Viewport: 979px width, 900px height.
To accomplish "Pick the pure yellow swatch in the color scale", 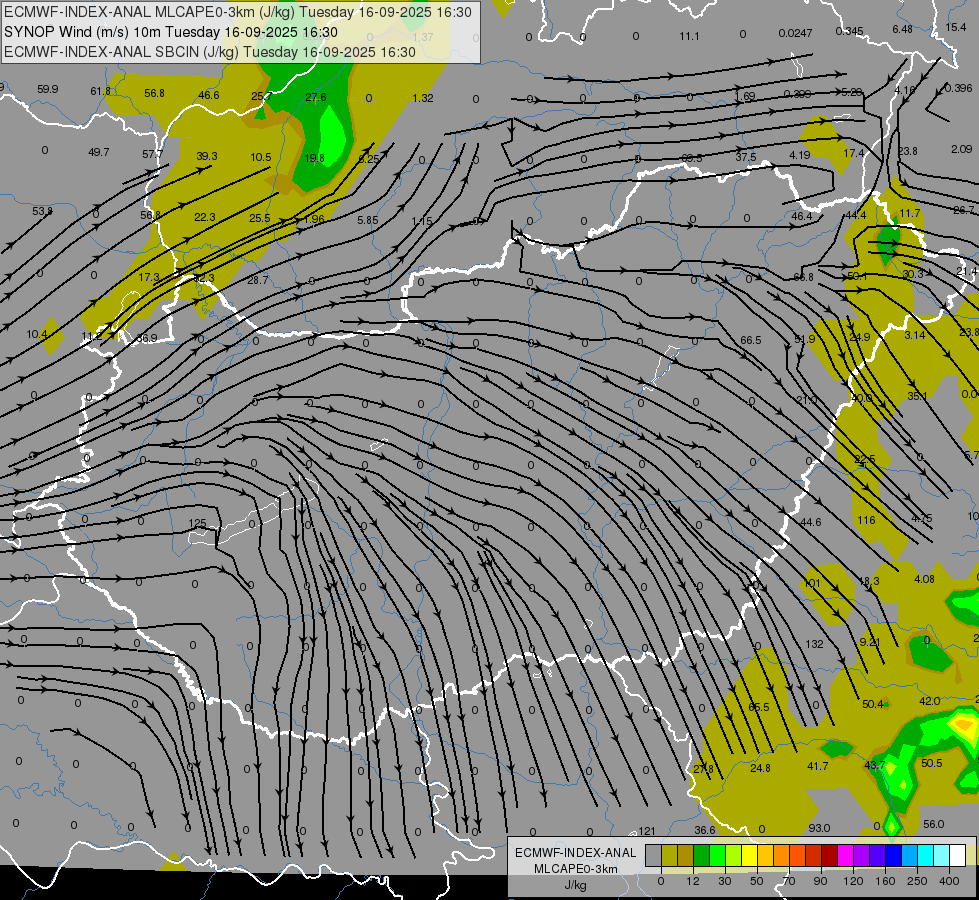I will pos(749,855).
